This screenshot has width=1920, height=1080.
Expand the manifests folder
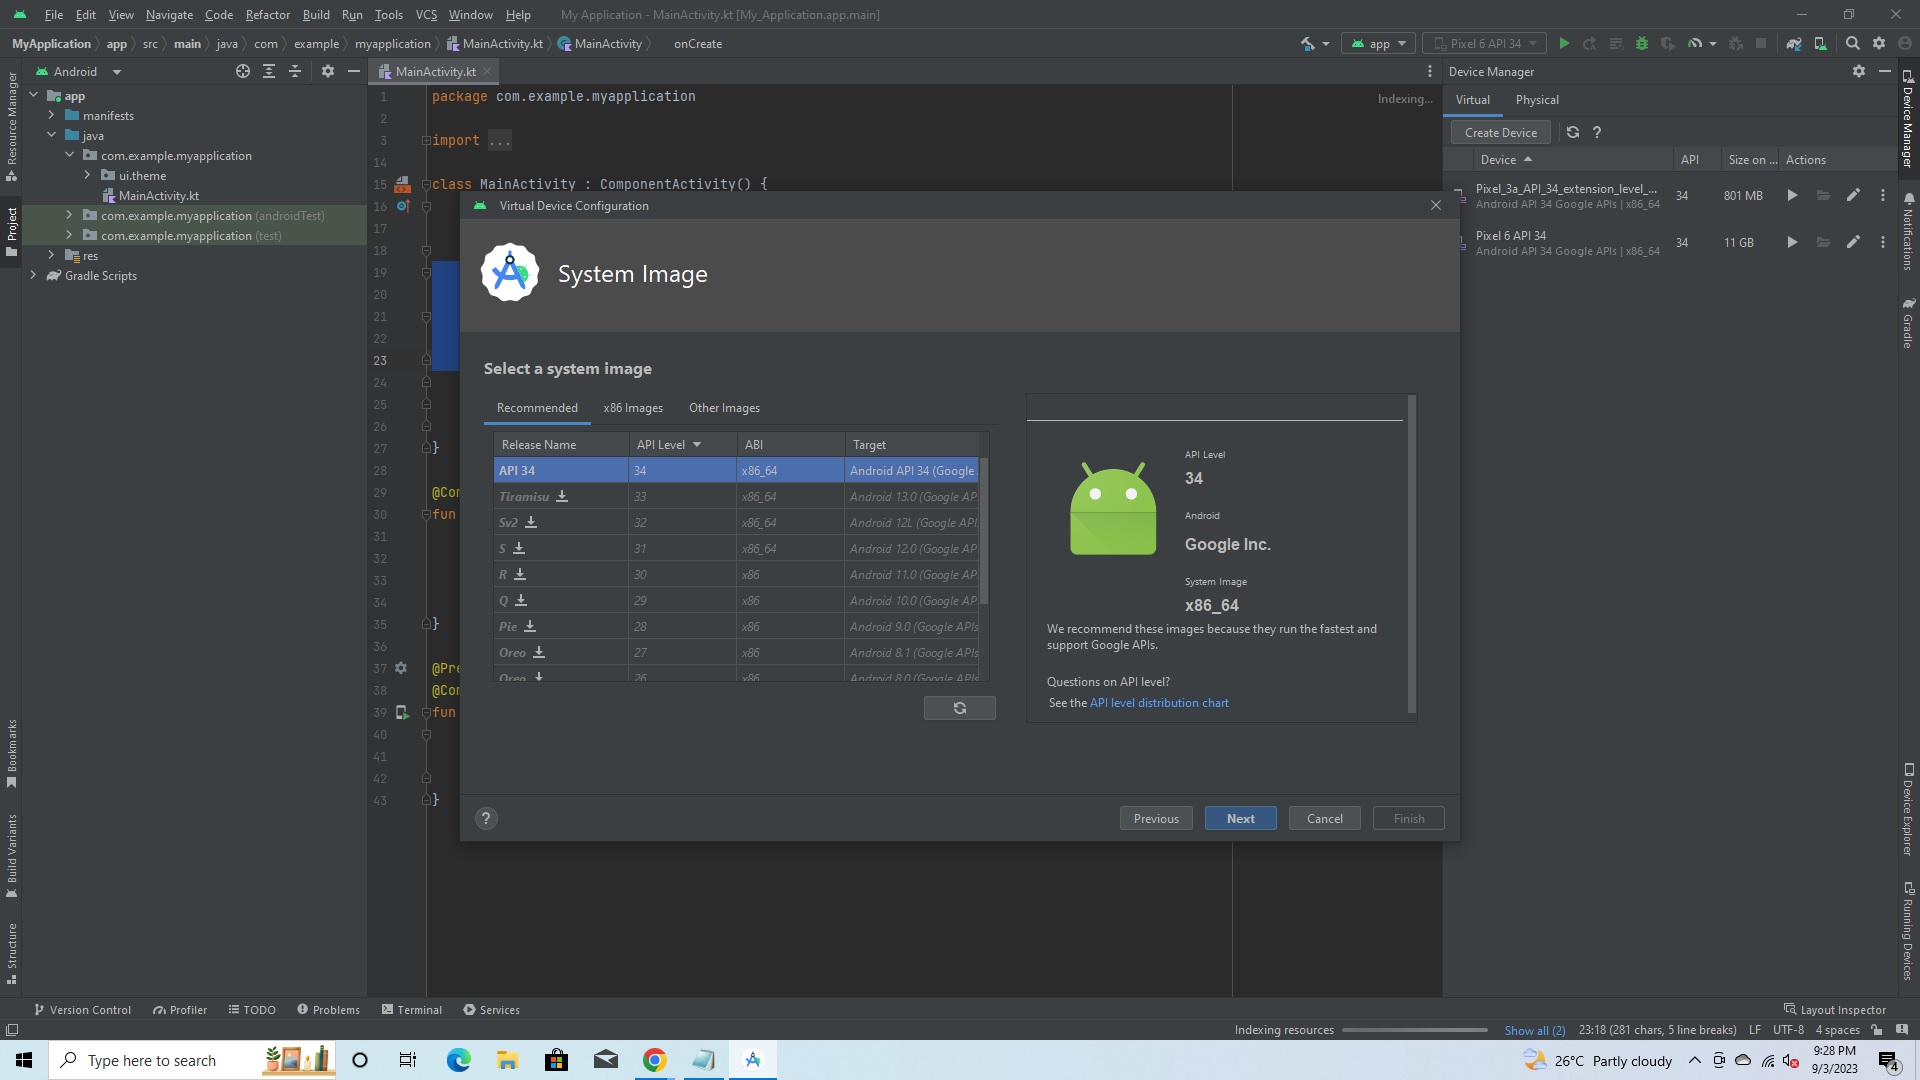coord(51,116)
